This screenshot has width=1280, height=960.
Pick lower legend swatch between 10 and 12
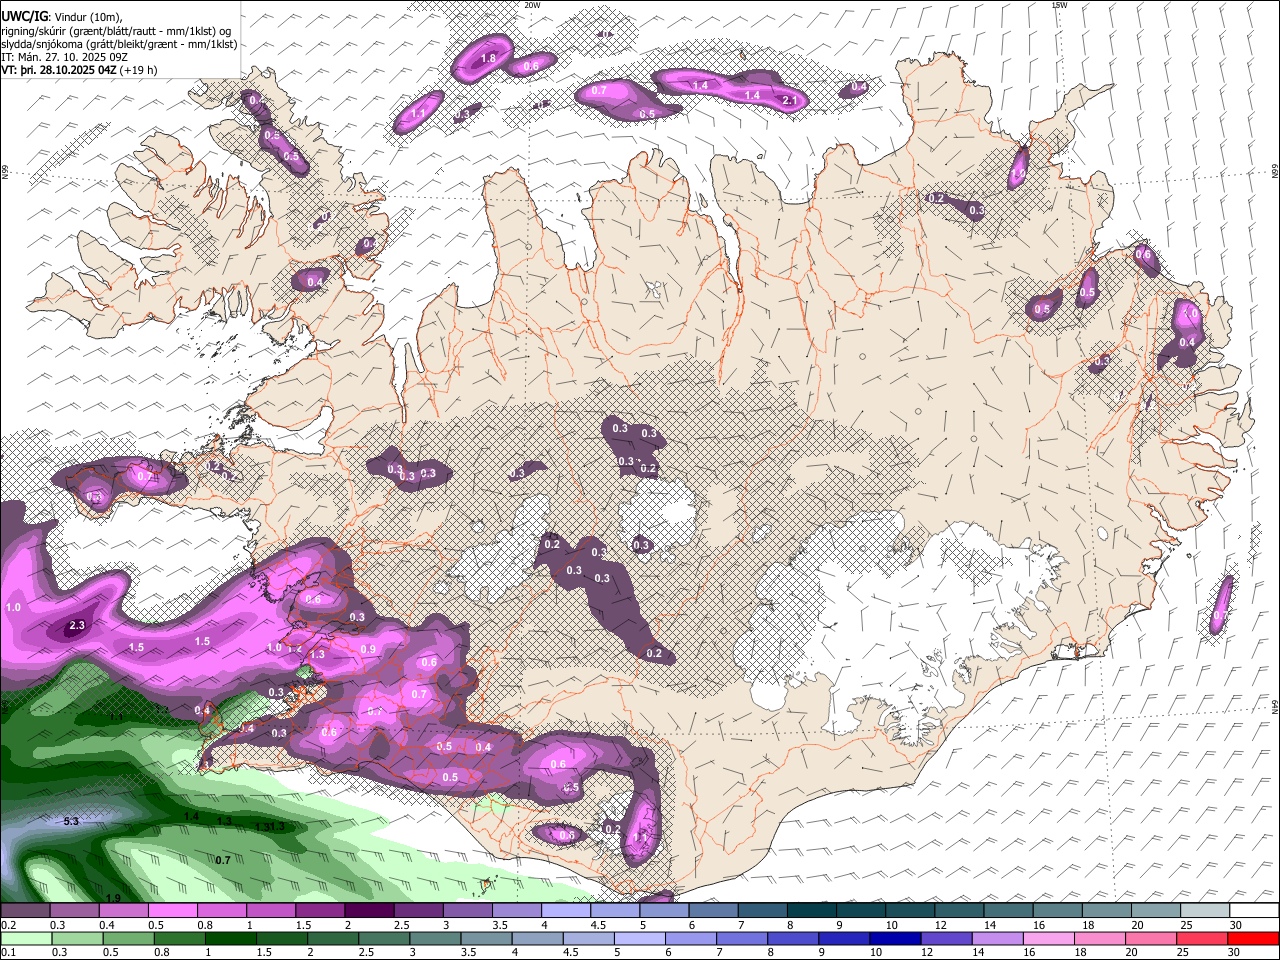pos(894,938)
